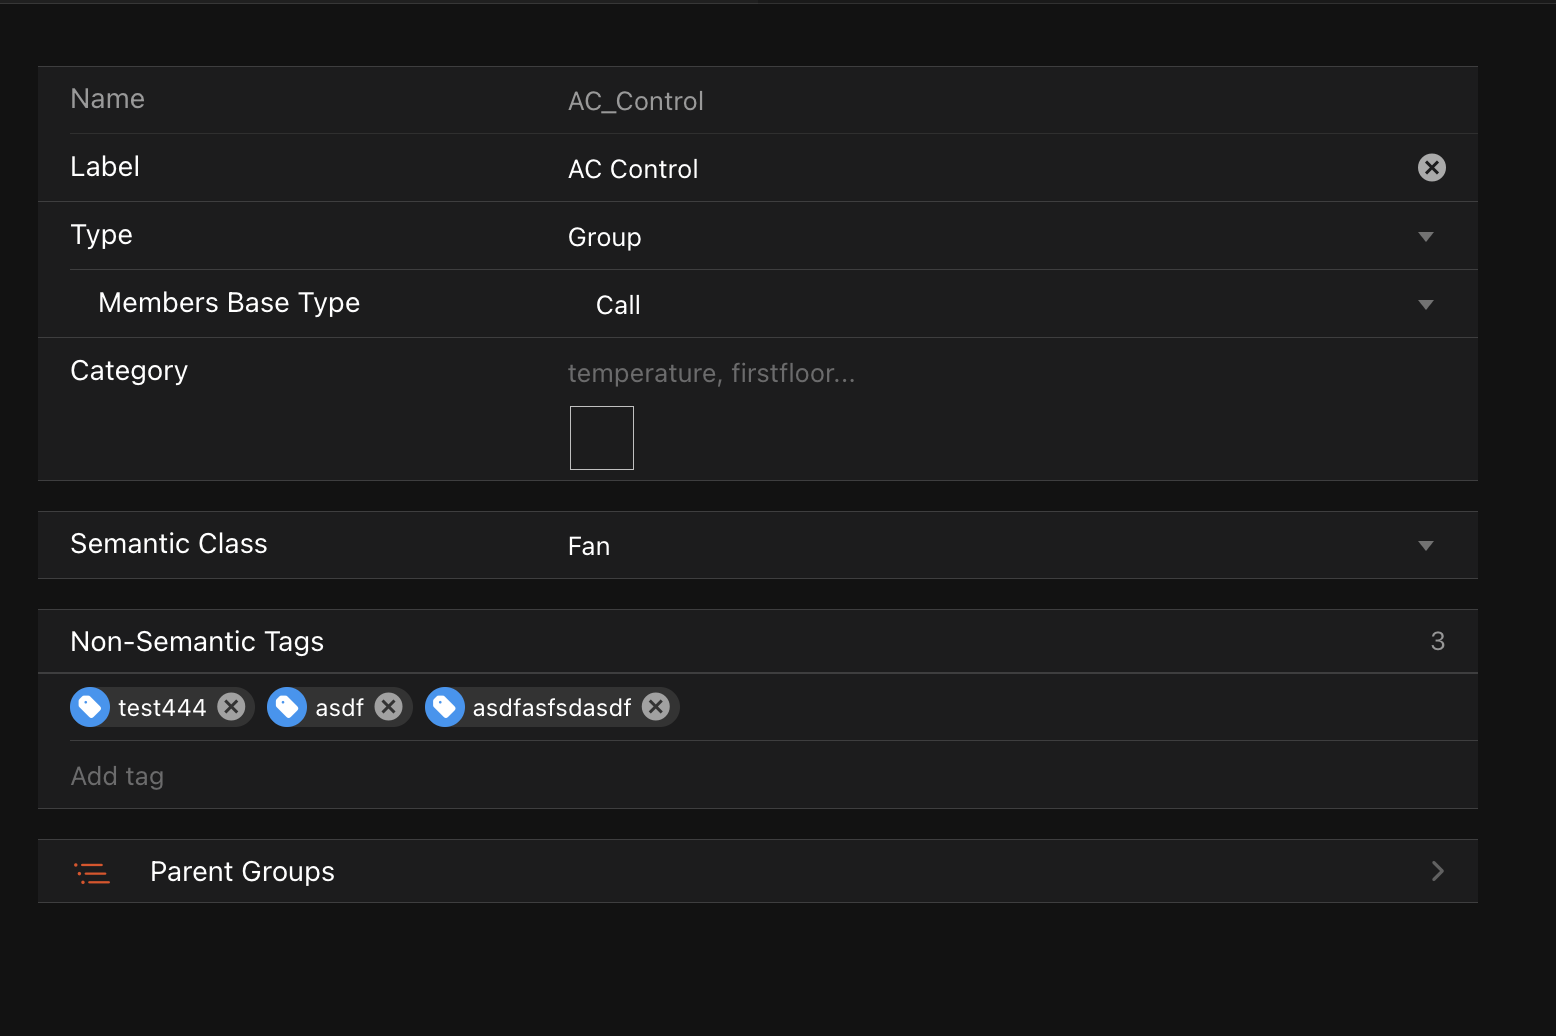The height and width of the screenshot is (1036, 1556).
Task: Click the empty category icon preview box
Action: click(x=602, y=438)
